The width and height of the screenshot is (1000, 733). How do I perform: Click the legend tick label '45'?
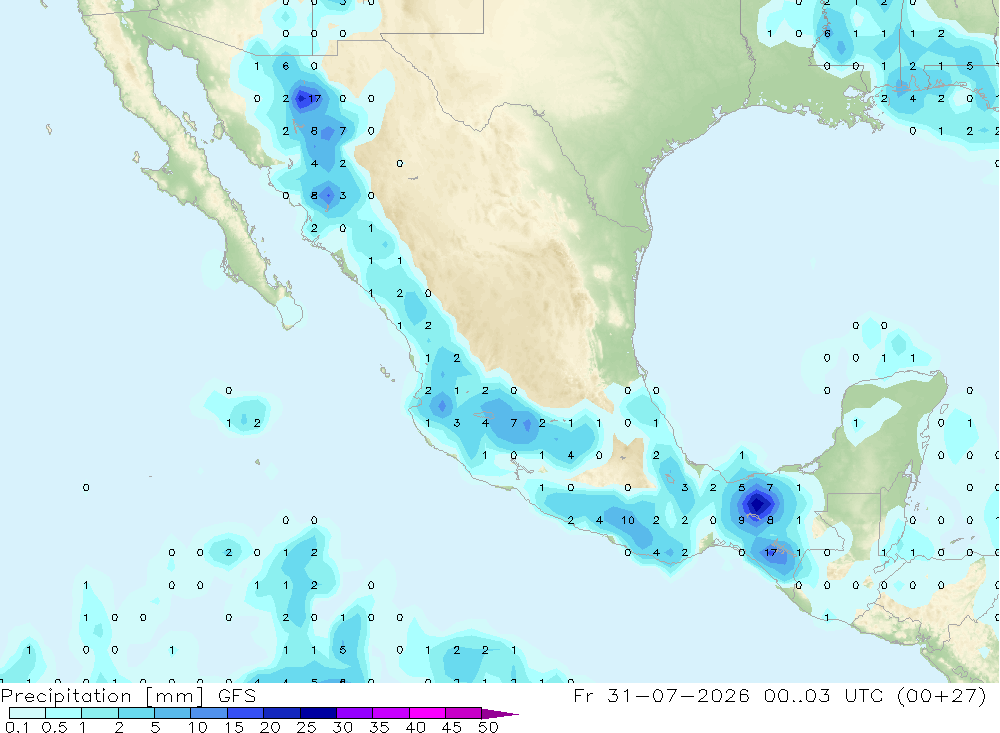pyautogui.click(x=452, y=727)
